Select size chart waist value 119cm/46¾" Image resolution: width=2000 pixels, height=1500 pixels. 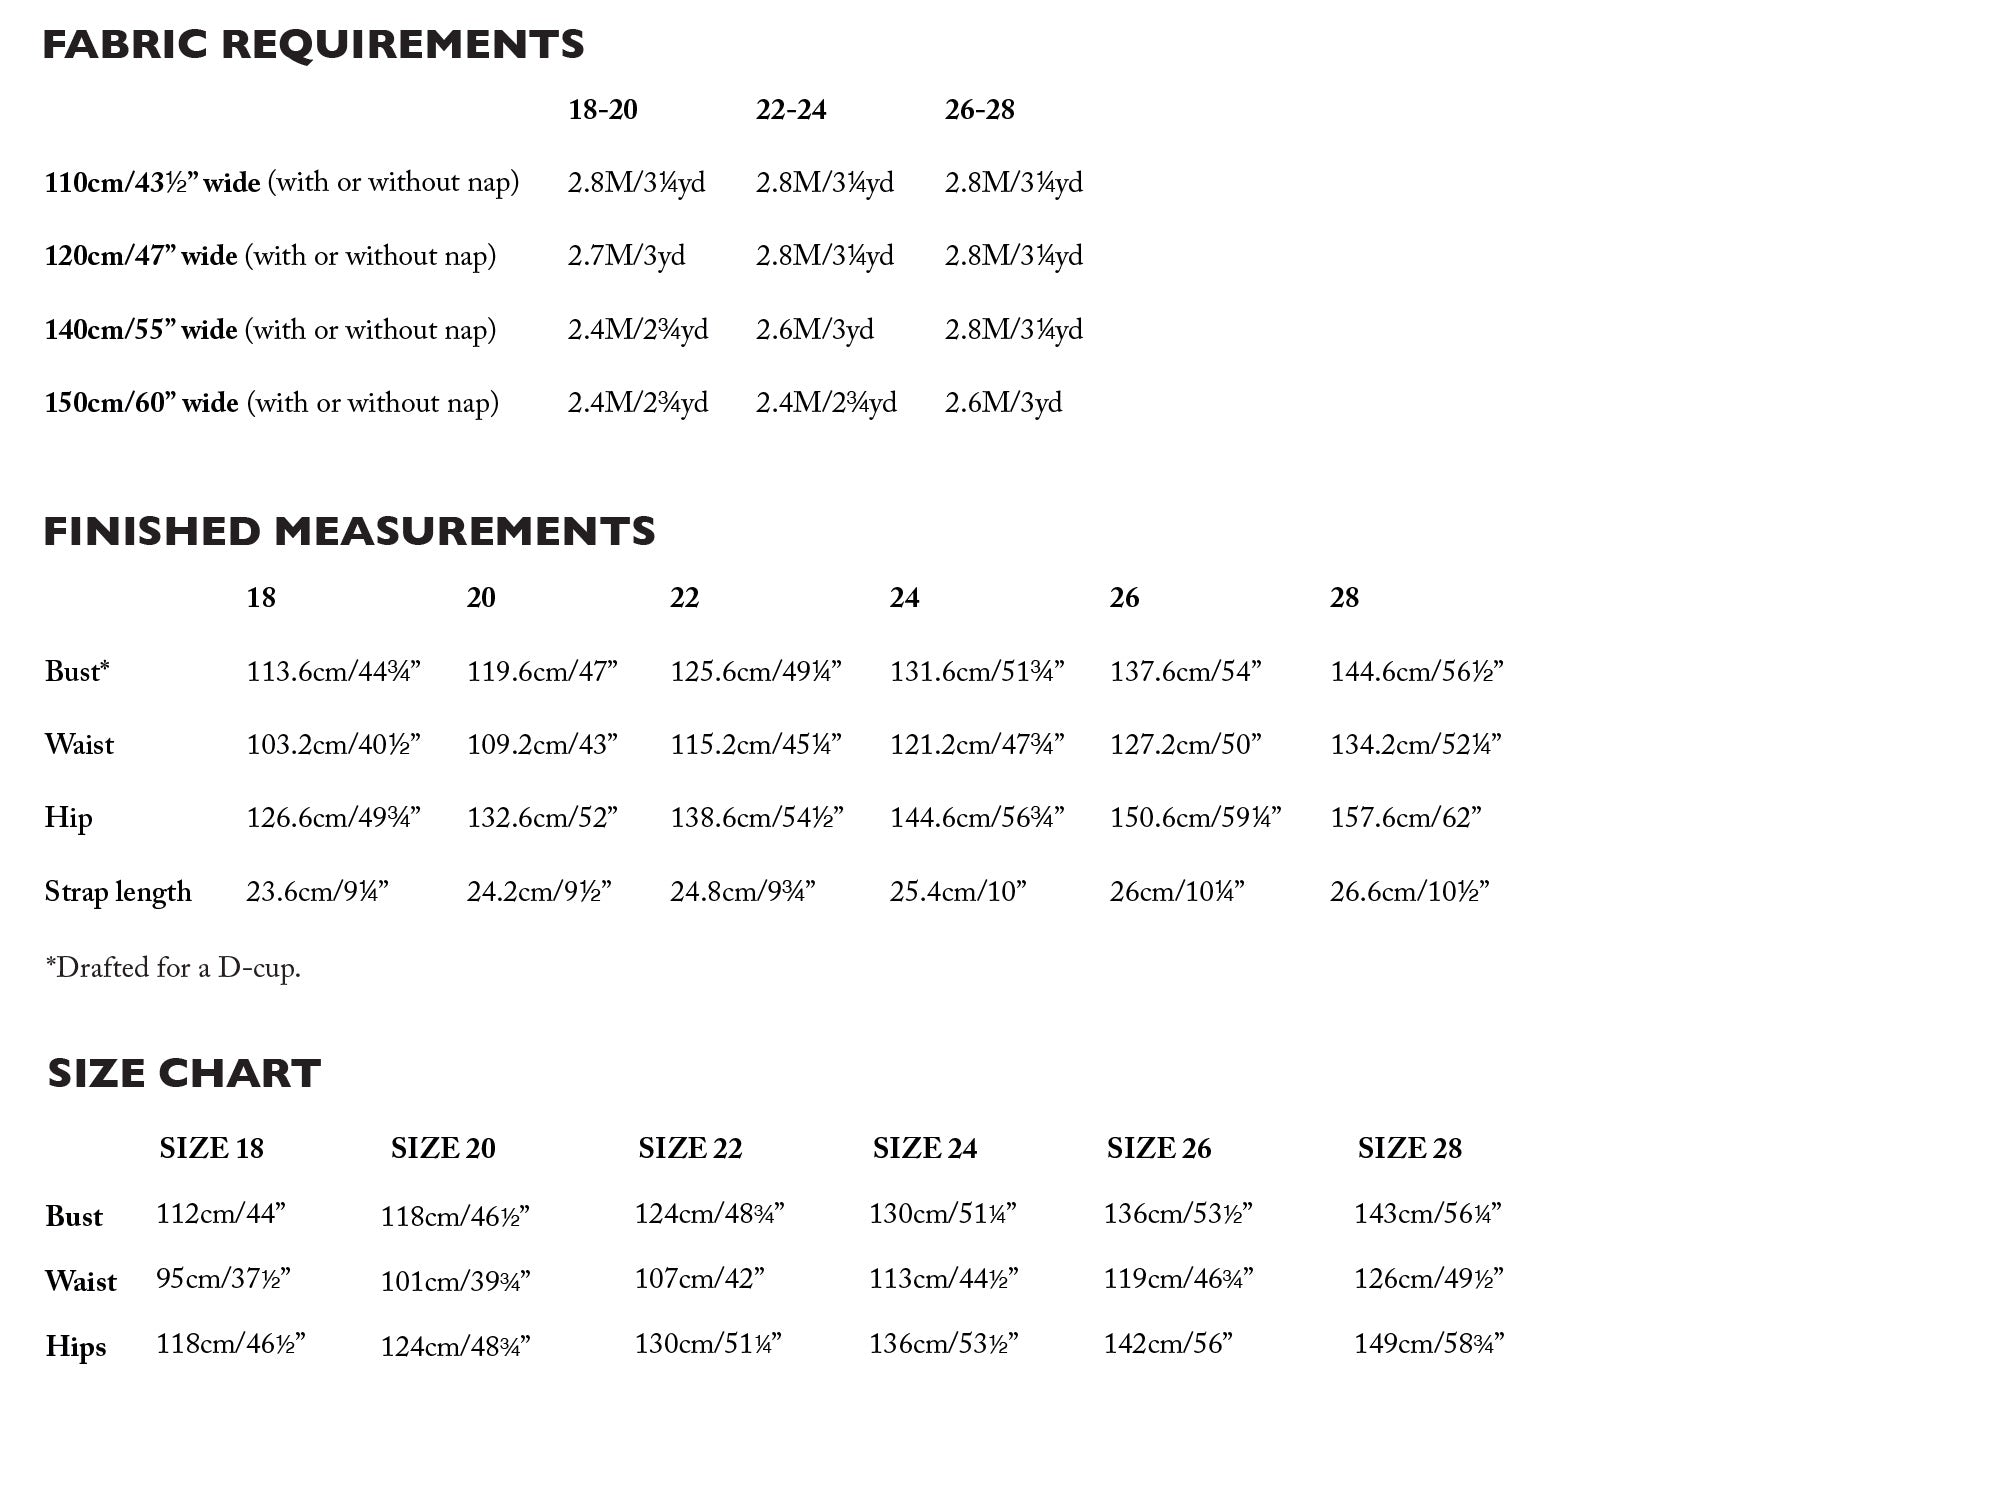pos(1178,1279)
